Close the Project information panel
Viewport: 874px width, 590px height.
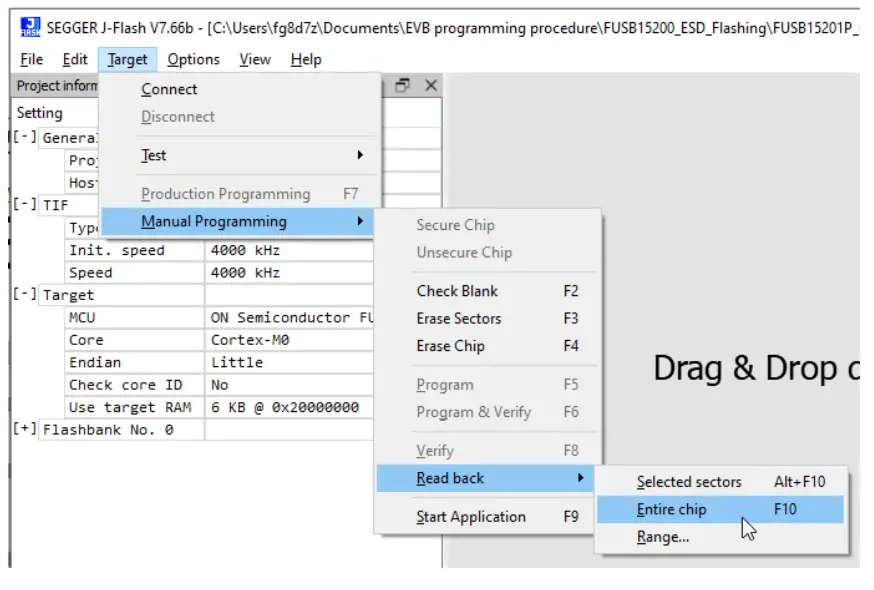431,85
